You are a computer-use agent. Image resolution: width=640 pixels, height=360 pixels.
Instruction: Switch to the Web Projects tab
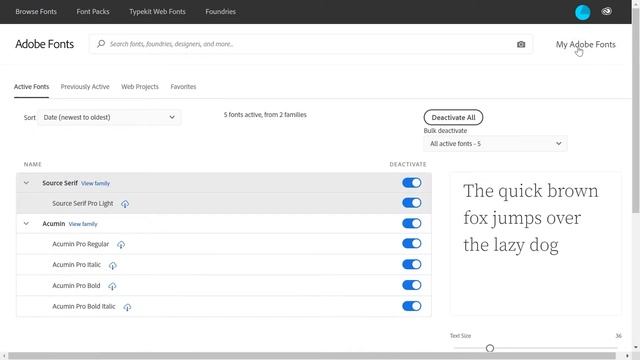(x=140, y=87)
